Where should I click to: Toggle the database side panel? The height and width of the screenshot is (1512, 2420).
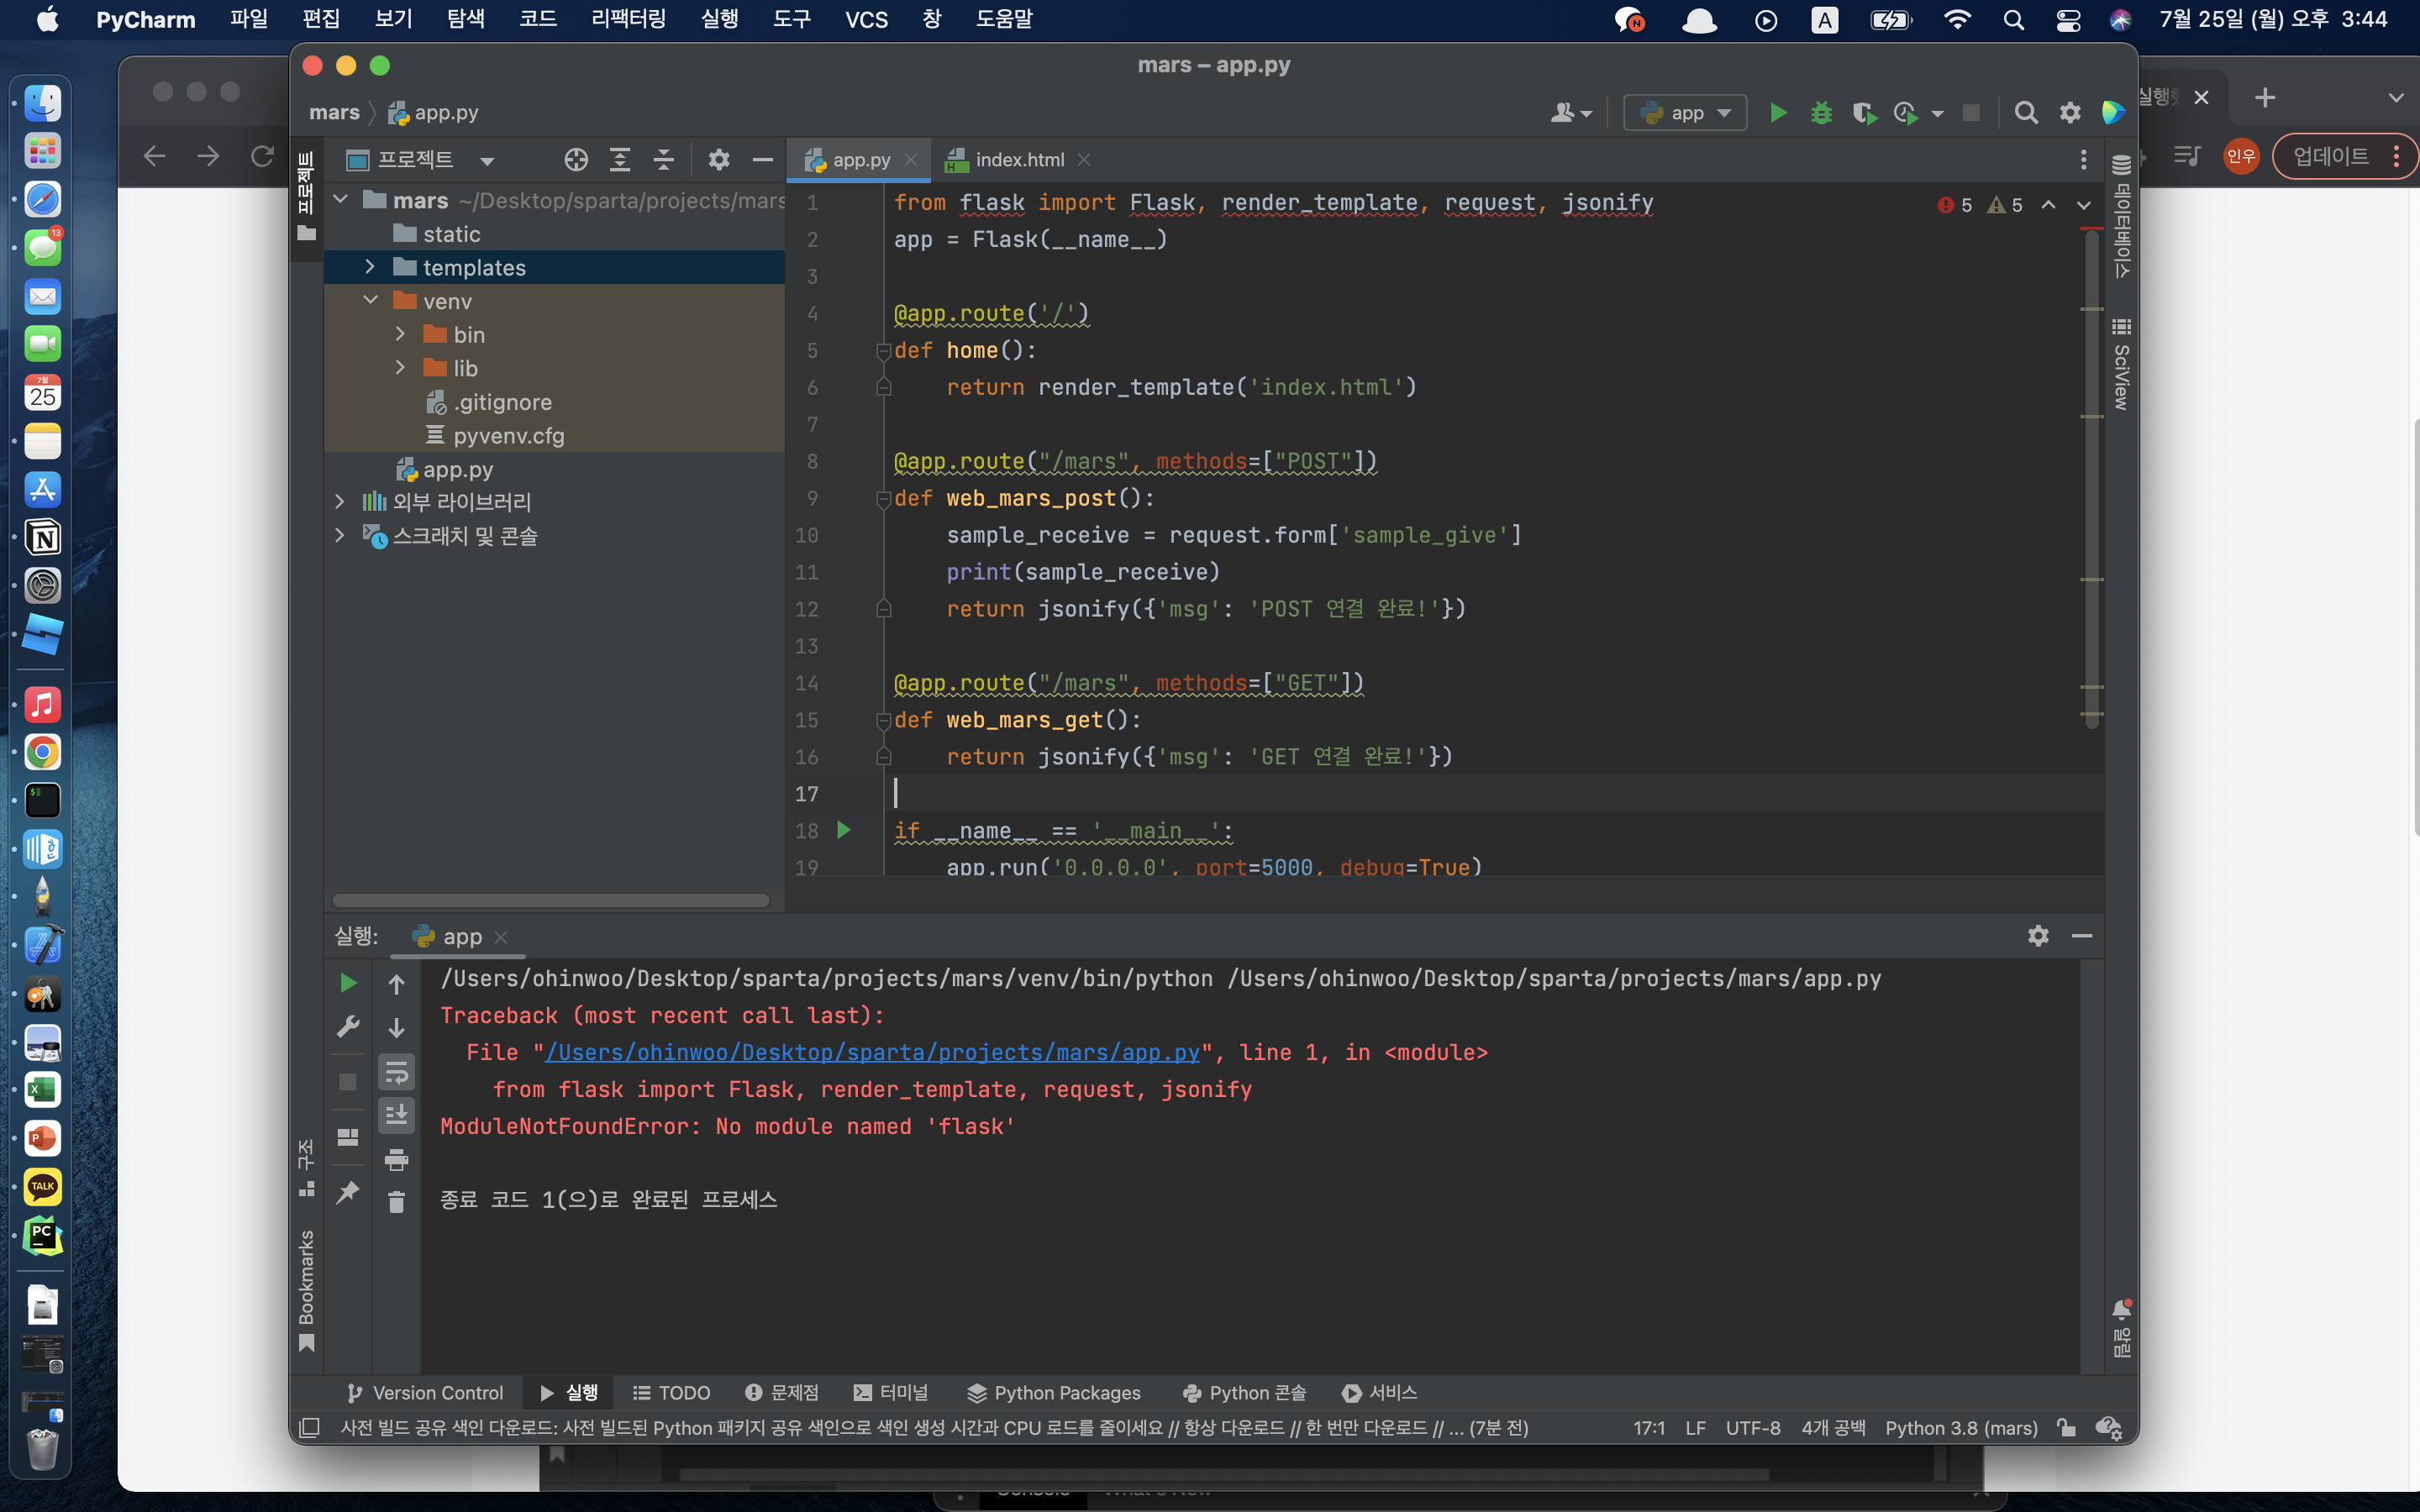coord(2121,216)
